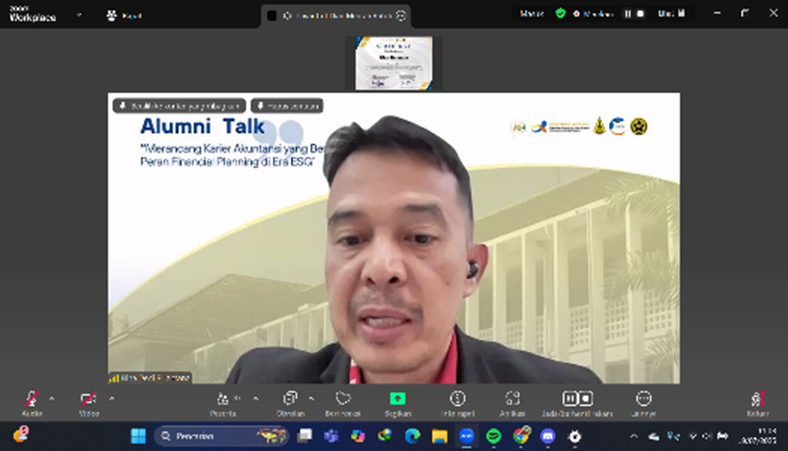Viewport: 788px width, 451px height.
Task: Open Microsoft Edge from the taskbar
Action: click(412, 436)
